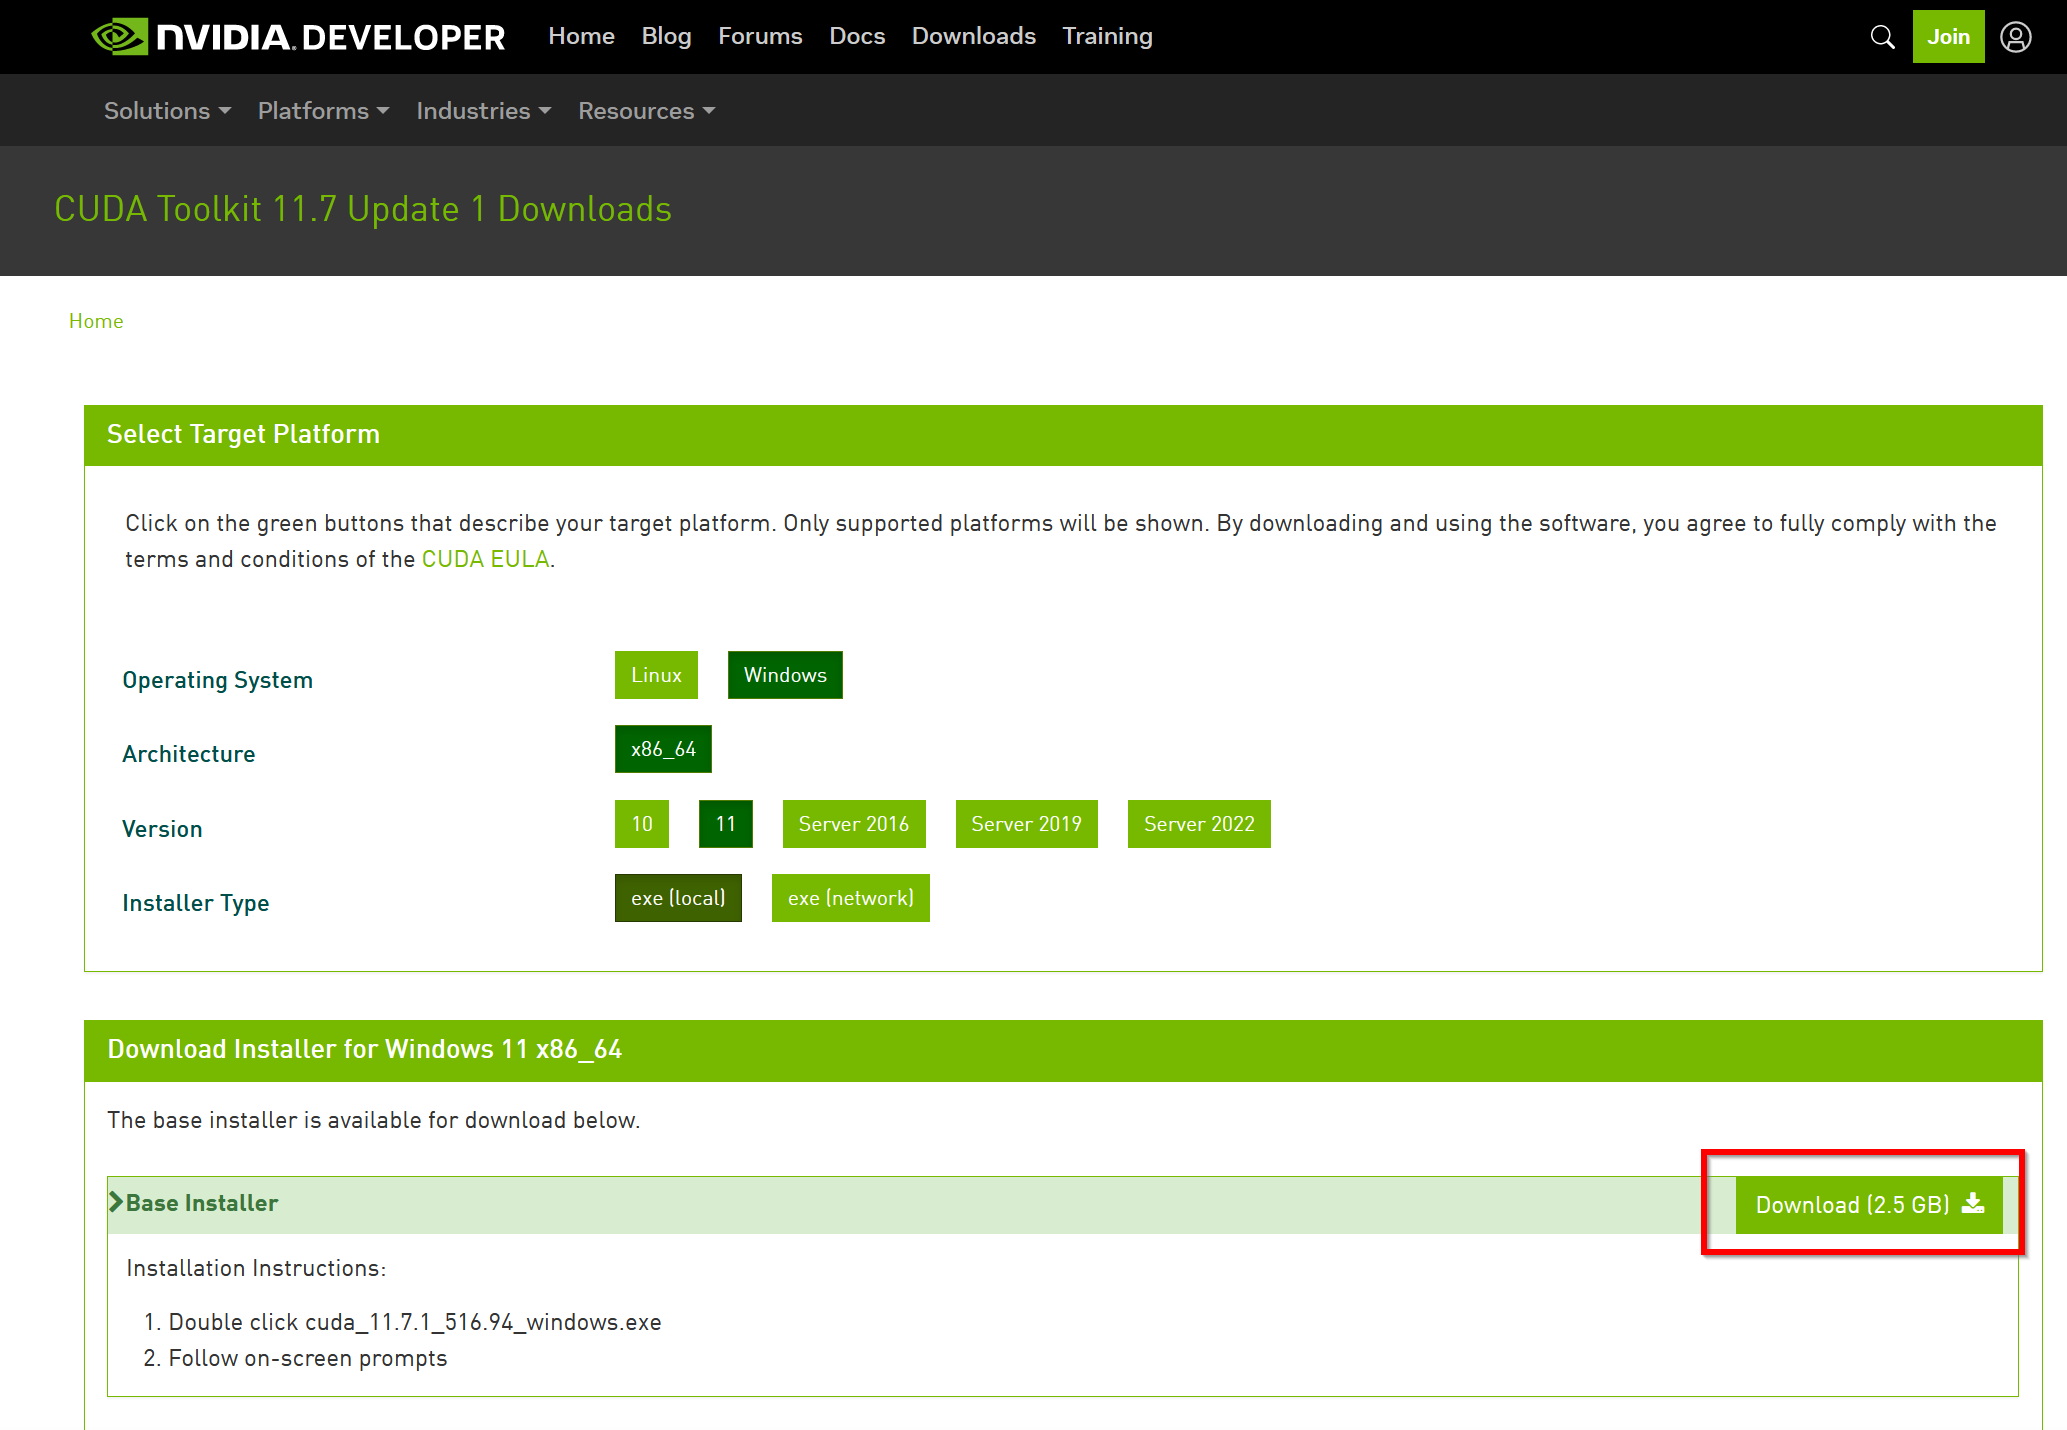Open the Training nav item
The image size is (2067, 1430).
[x=1107, y=36]
